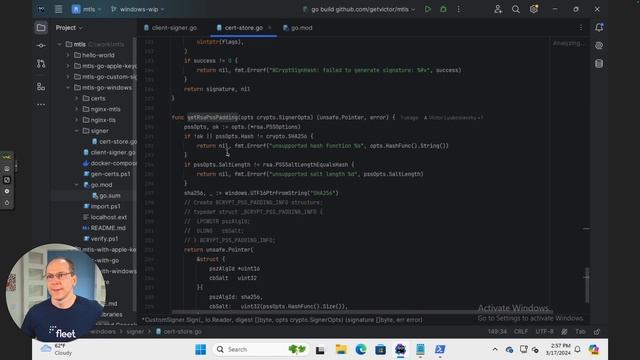
Task: Click the Windows Start button
Action: 200,349
